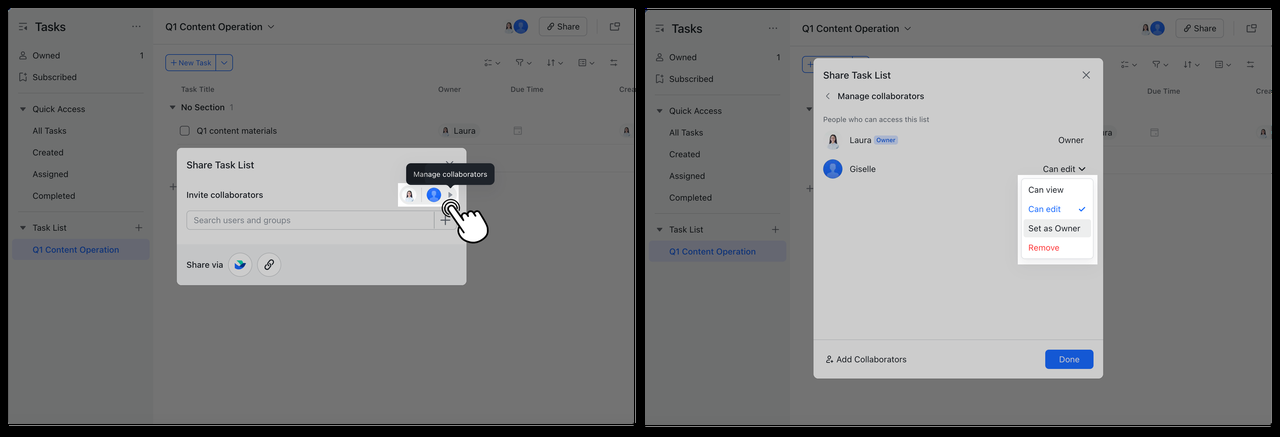Expand Manage collaborators arrow next to avatars
The width and height of the screenshot is (1280, 437).
coord(450,195)
